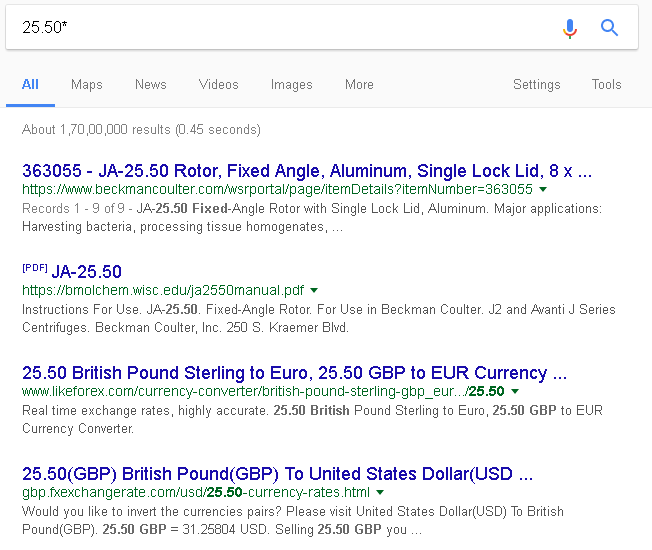The width and height of the screenshot is (652, 550).
Task: Select the All results tab
Action: click(30, 85)
